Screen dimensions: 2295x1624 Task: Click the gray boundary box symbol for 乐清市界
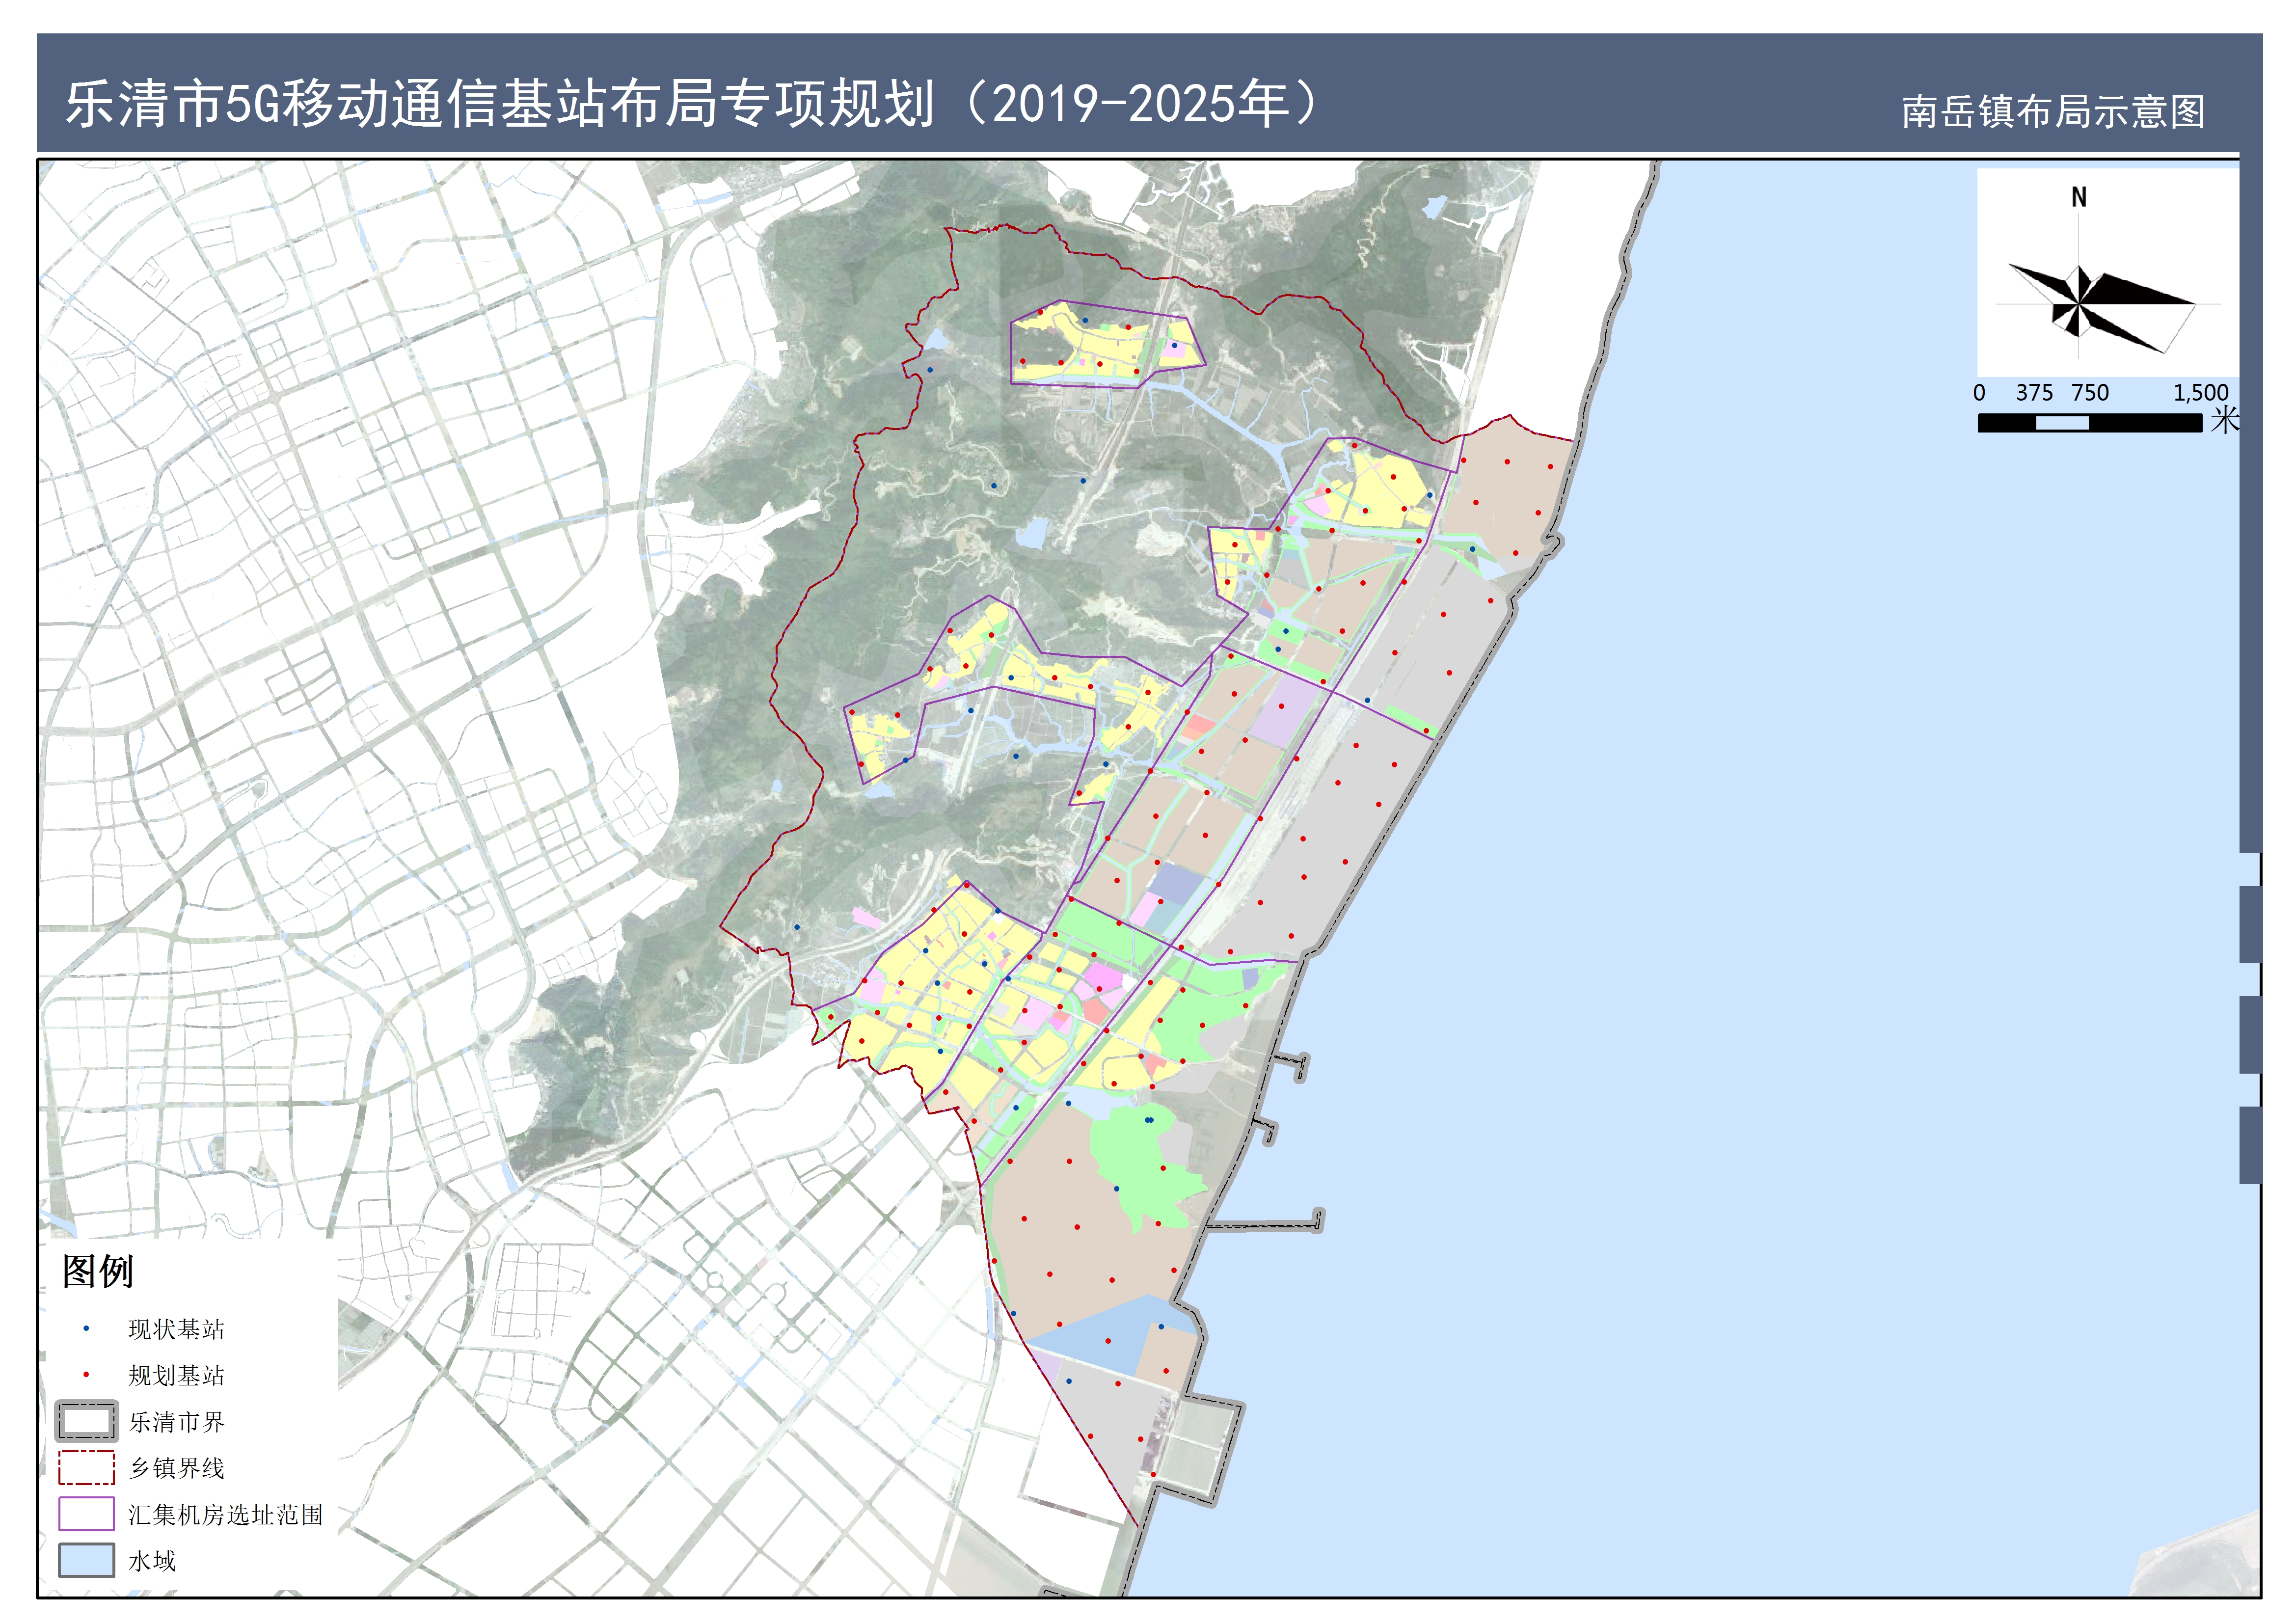point(86,1421)
